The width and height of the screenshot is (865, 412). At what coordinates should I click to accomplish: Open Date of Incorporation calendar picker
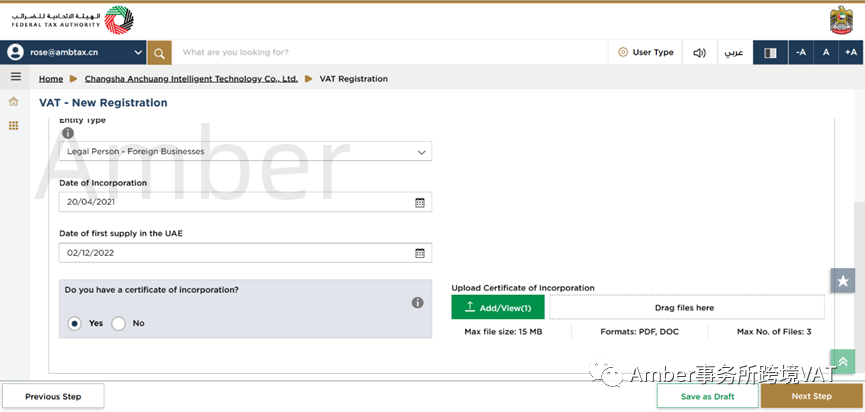coord(420,202)
